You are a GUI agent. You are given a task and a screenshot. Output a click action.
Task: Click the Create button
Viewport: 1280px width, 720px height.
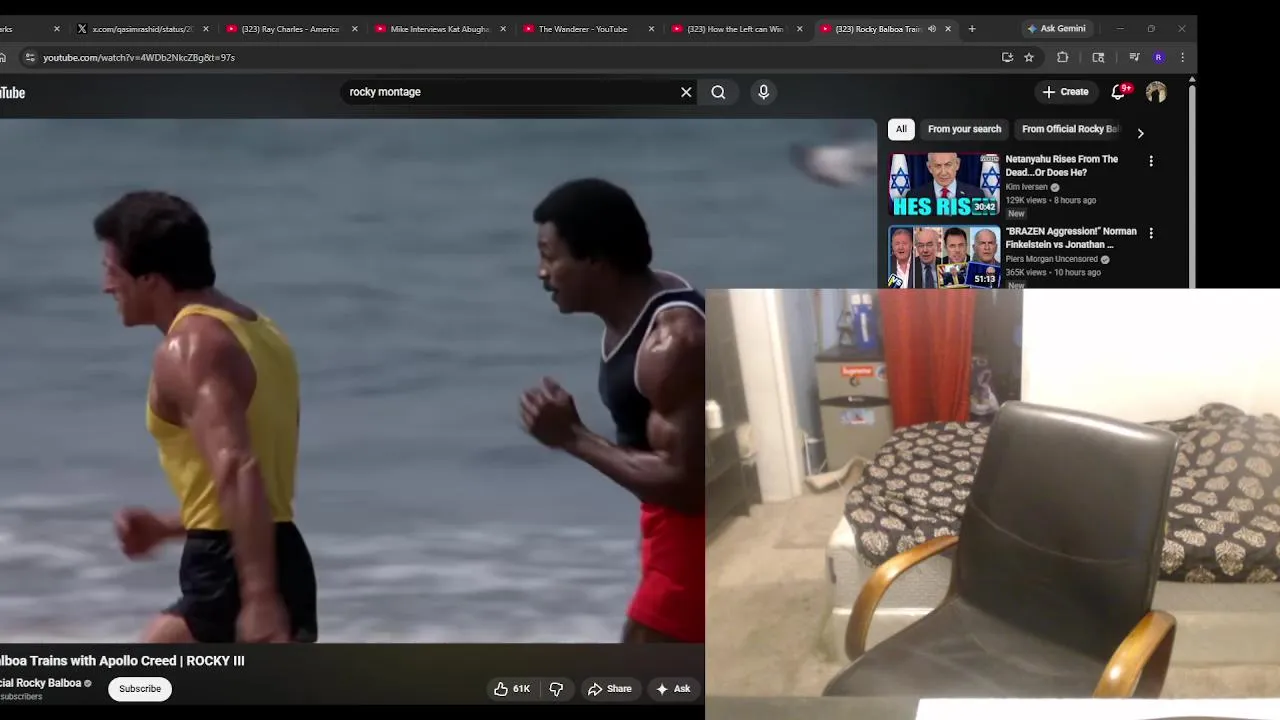pos(1065,92)
